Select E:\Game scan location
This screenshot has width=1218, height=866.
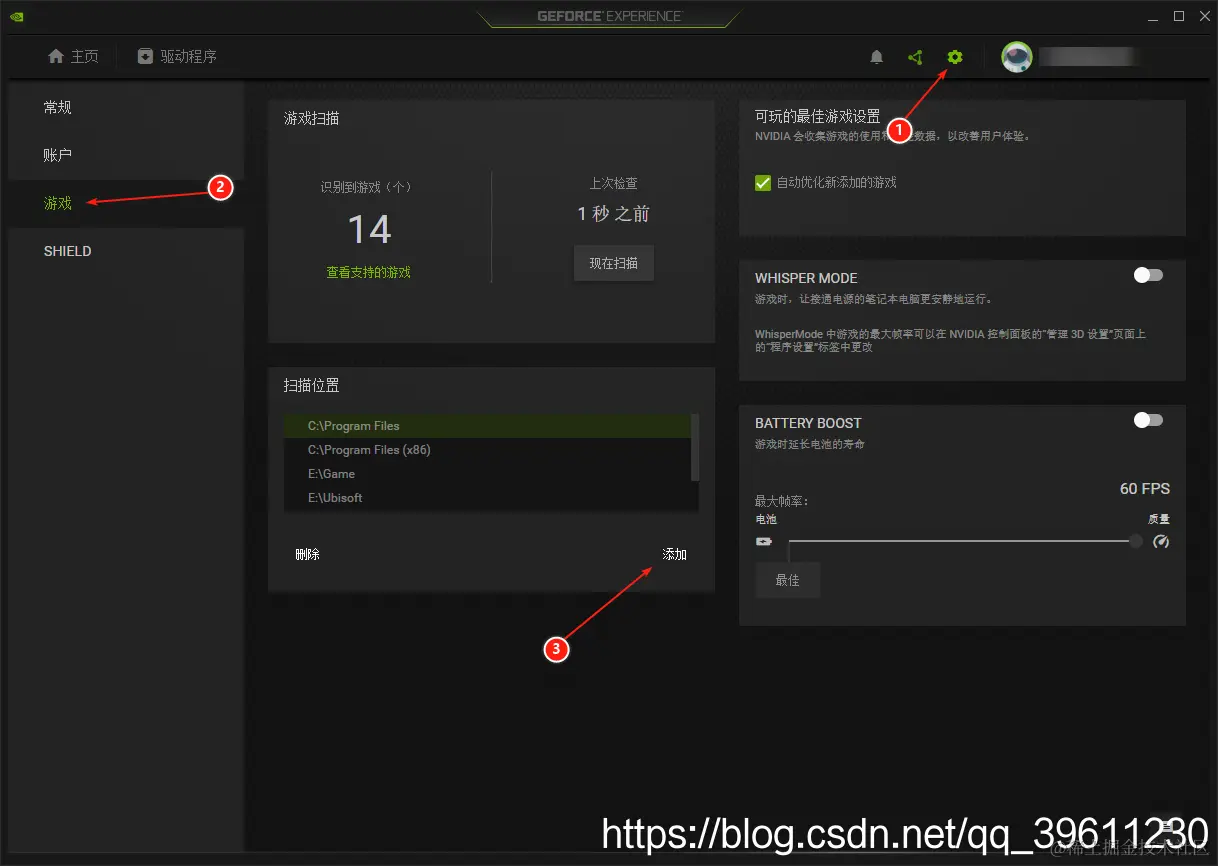click(487, 474)
